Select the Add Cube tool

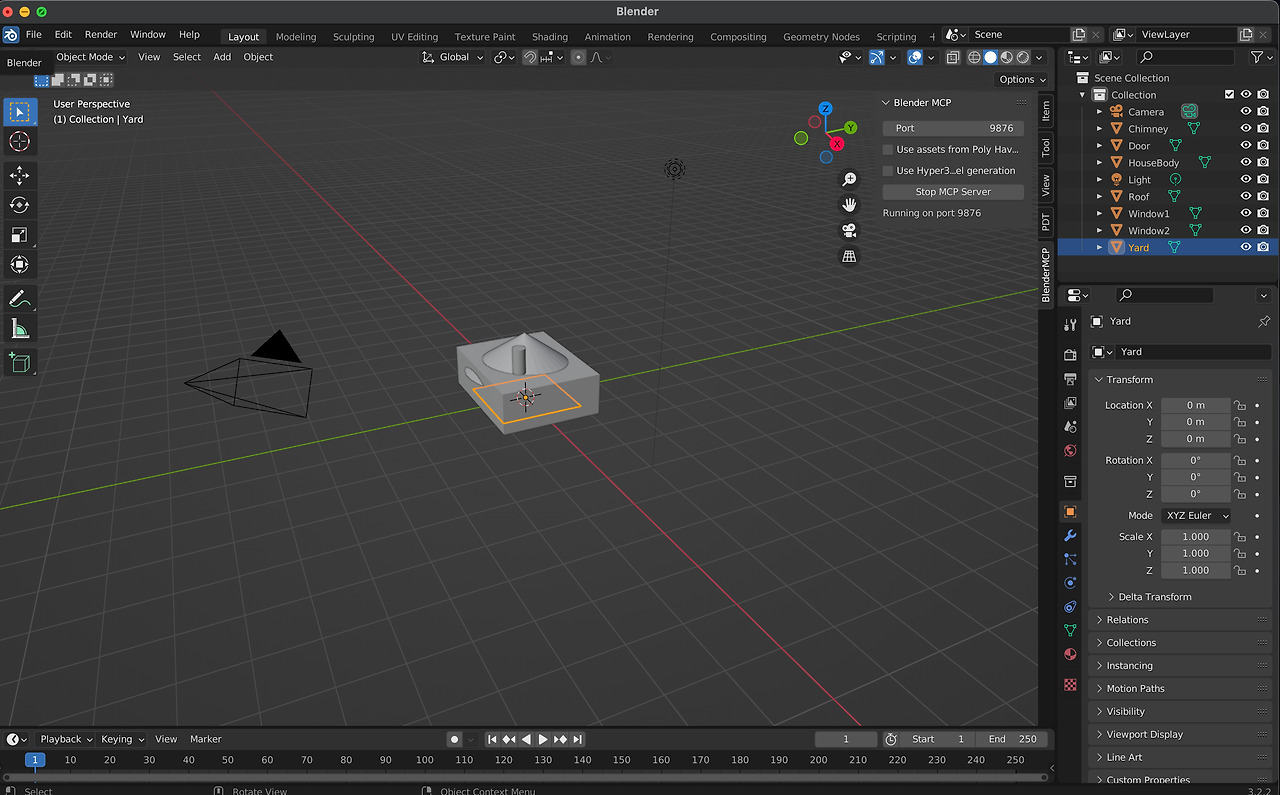[19, 362]
